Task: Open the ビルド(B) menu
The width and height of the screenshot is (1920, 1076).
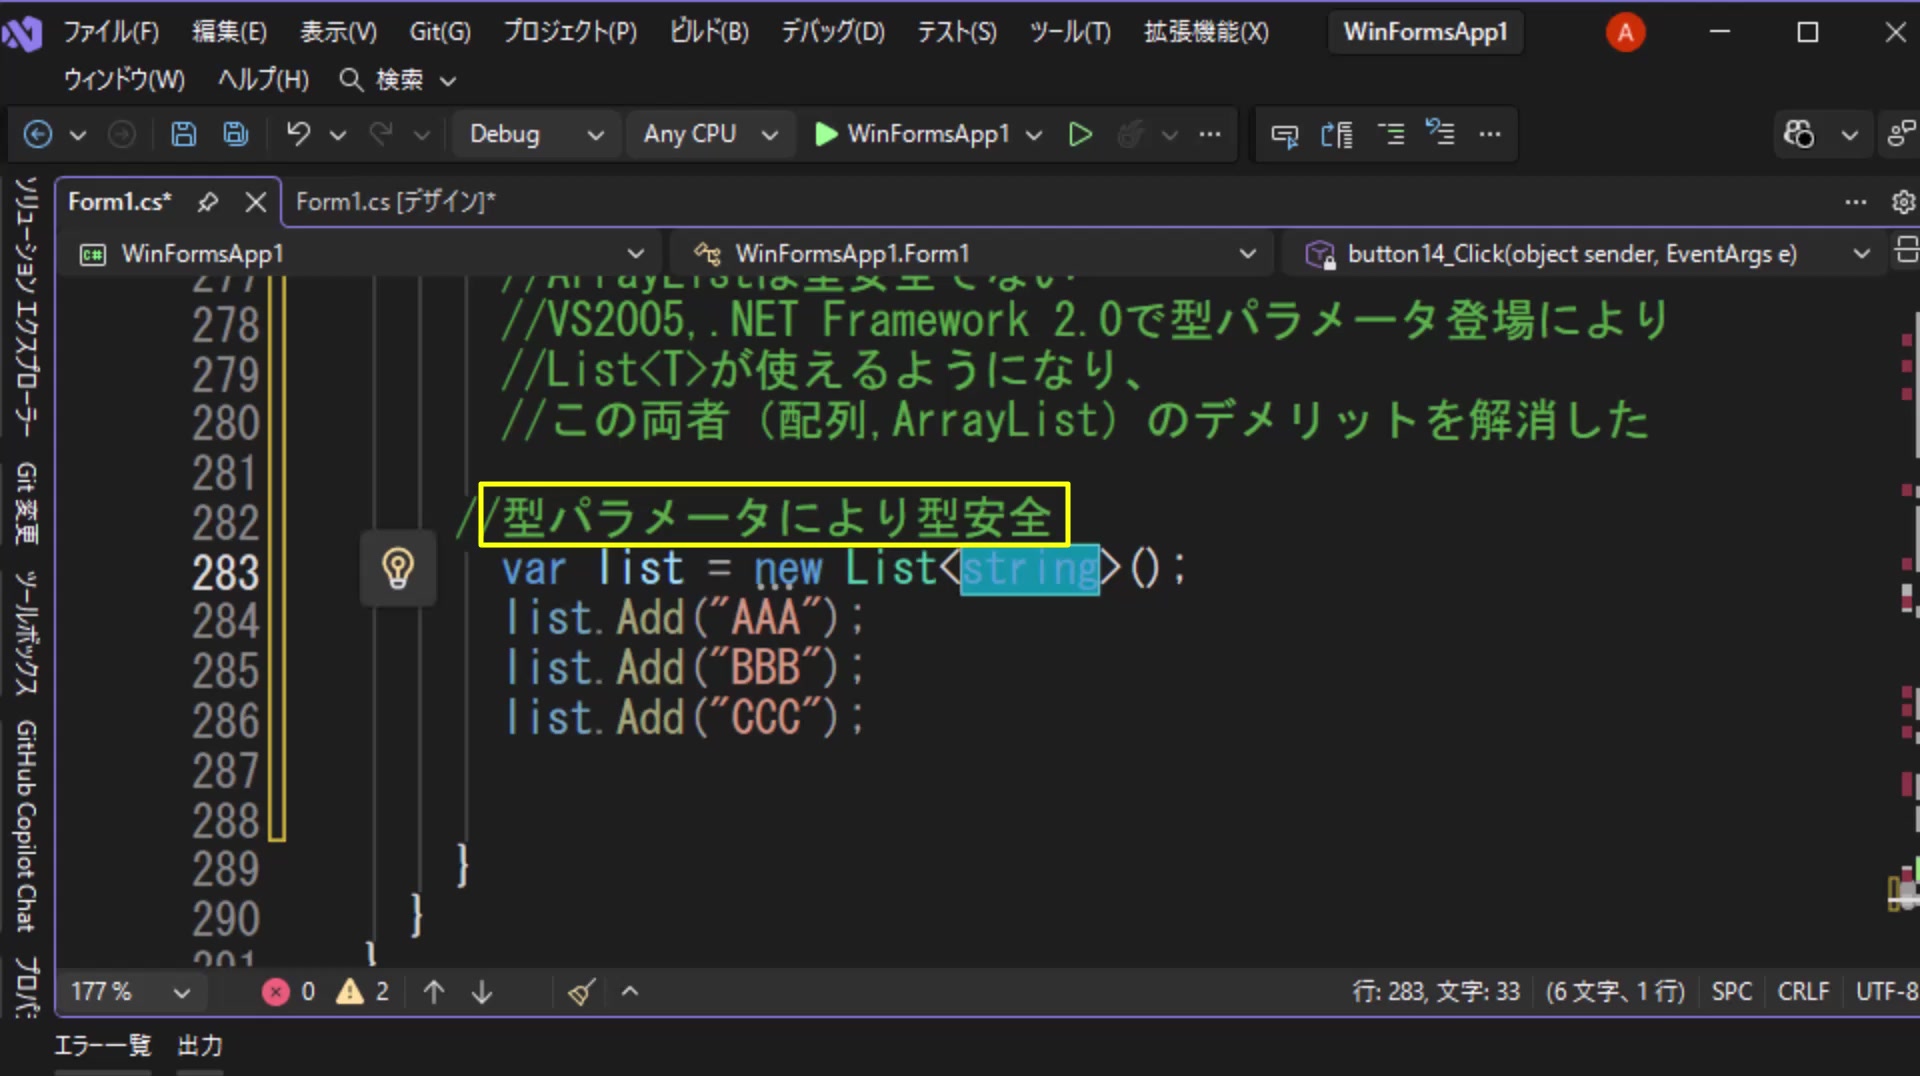Action: point(708,32)
